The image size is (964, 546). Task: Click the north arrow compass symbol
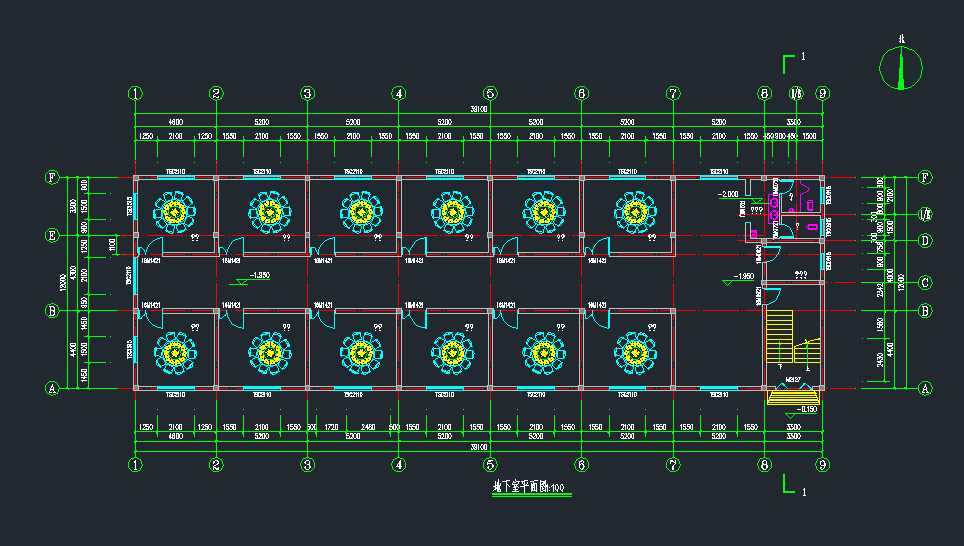click(901, 68)
